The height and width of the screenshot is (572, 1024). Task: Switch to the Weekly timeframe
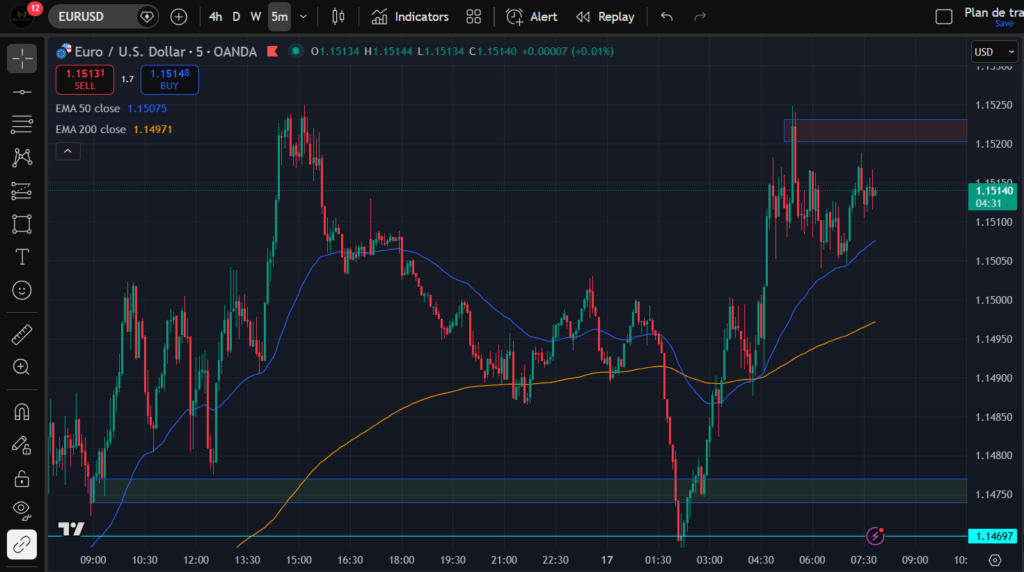coord(255,16)
